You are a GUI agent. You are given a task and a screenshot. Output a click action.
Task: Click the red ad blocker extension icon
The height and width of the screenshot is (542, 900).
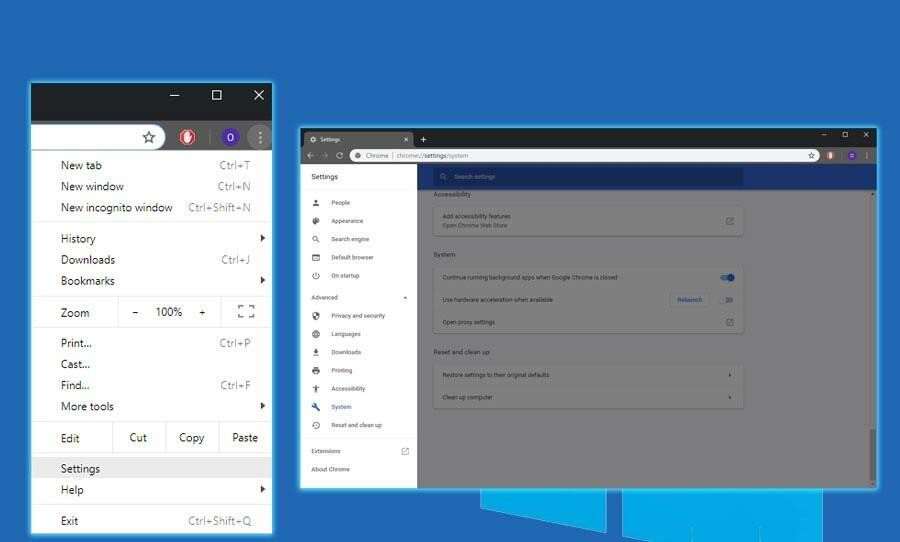tap(187, 137)
